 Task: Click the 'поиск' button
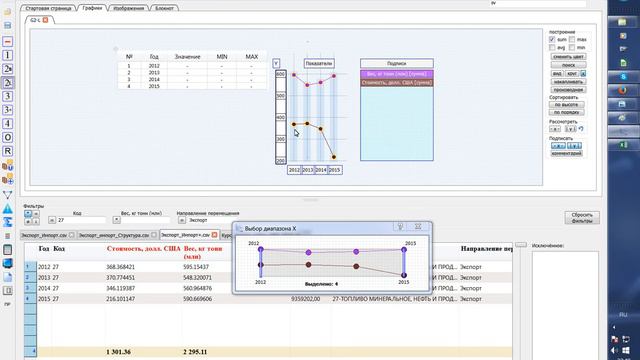[568, 65]
